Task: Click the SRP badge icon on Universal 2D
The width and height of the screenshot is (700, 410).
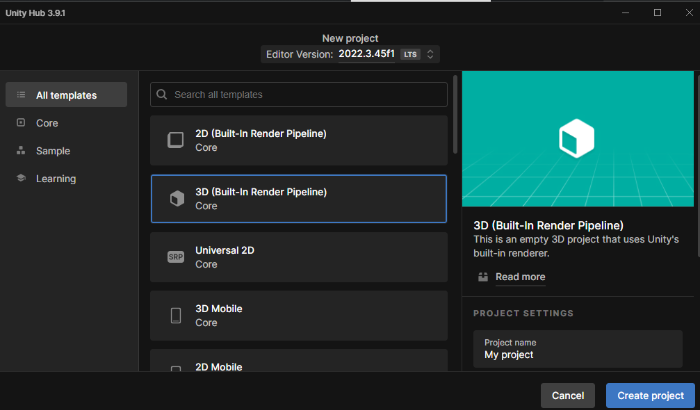Action: 175,257
